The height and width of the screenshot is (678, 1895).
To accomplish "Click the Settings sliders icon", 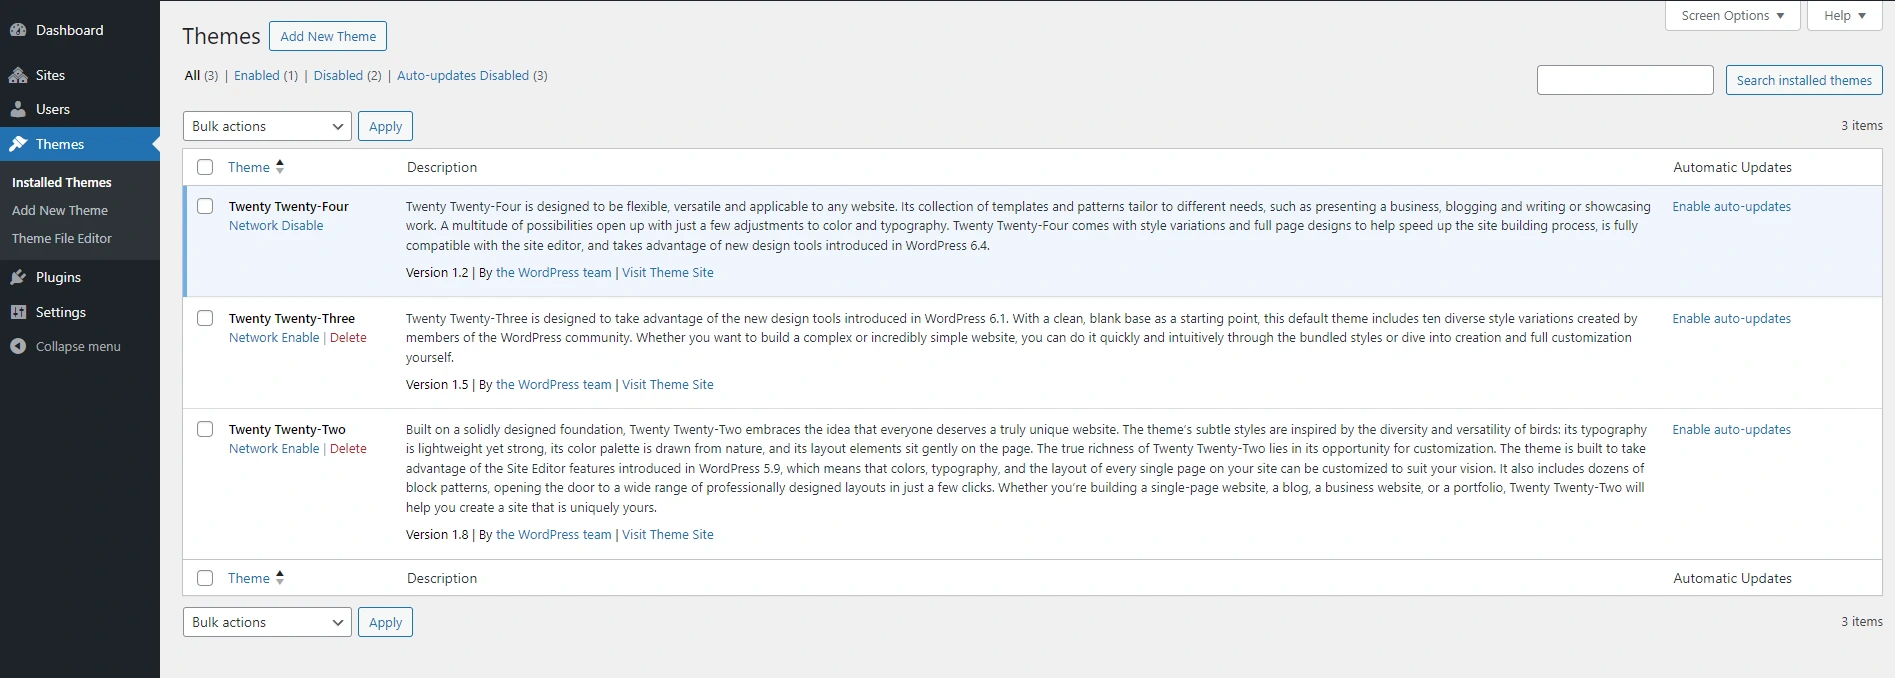I will 18,312.
